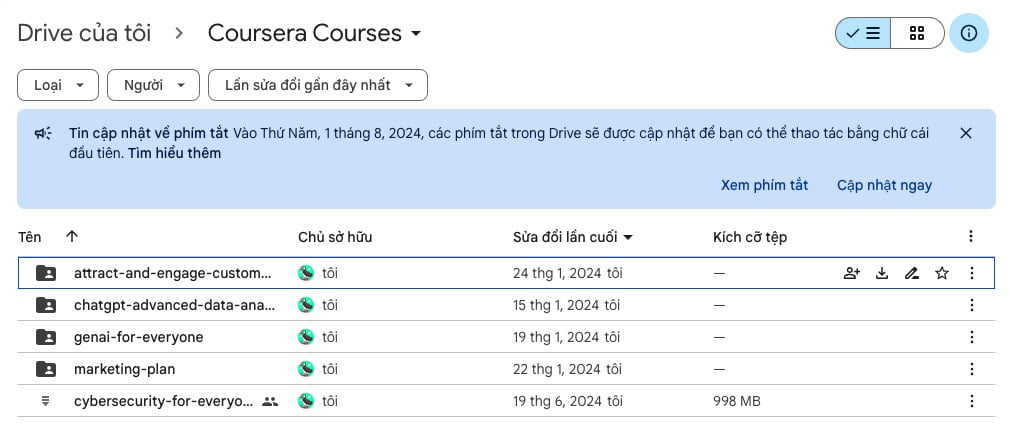Click the 22 thg 1, 2024 date

[556, 369]
